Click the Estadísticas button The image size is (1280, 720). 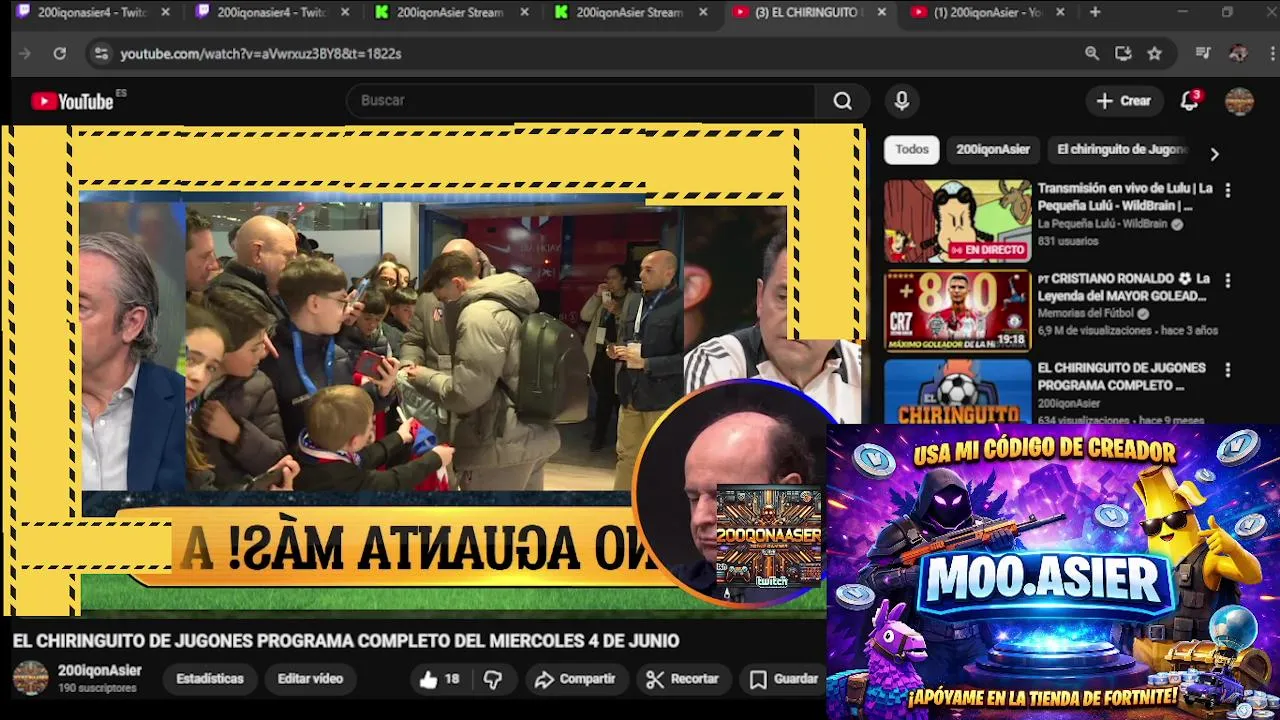pos(210,679)
